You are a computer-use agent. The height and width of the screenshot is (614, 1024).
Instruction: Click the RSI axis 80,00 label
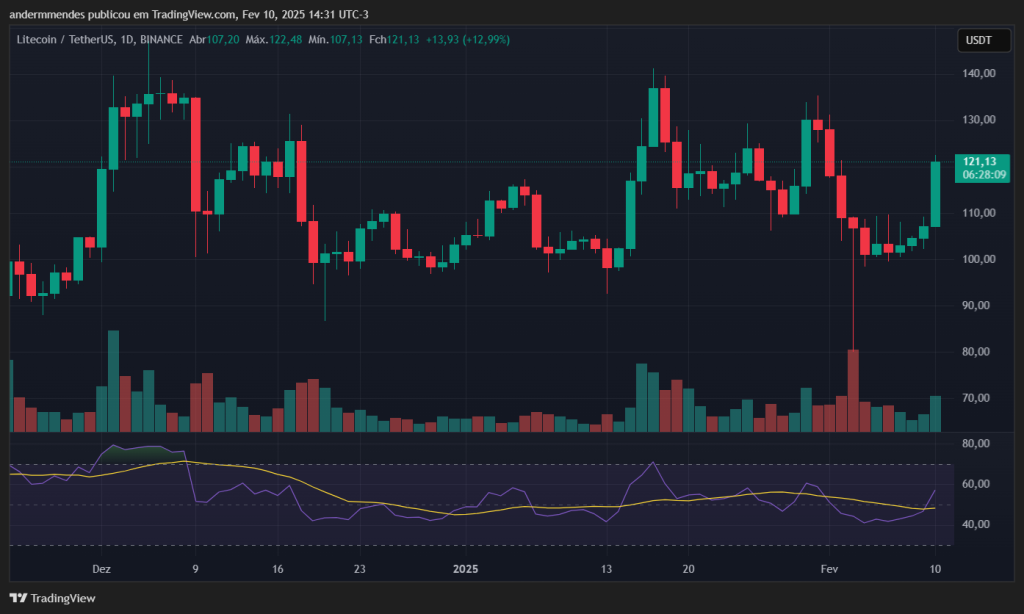tap(976, 444)
